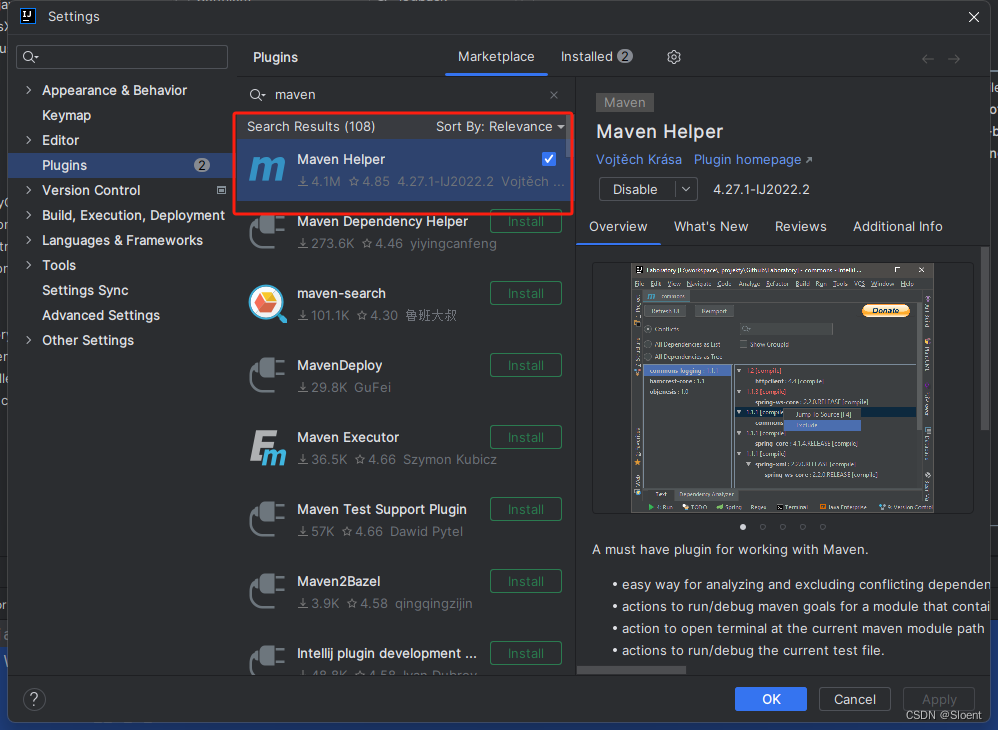Expand Build, Execution, Deployment node

click(29, 215)
